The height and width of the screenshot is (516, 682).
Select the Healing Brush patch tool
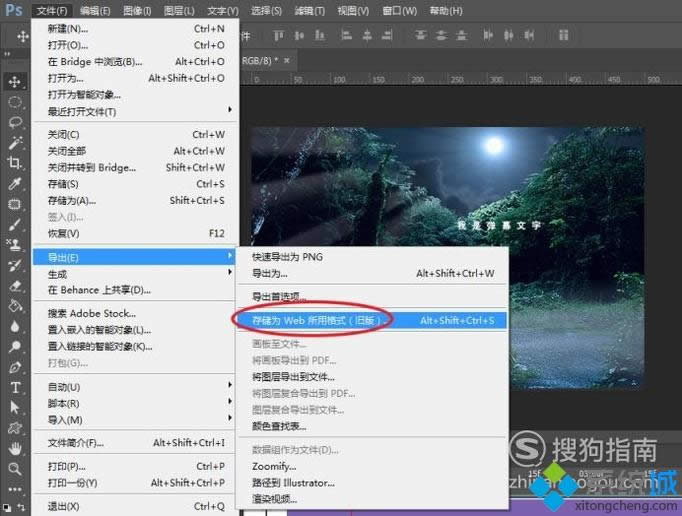click(x=15, y=204)
